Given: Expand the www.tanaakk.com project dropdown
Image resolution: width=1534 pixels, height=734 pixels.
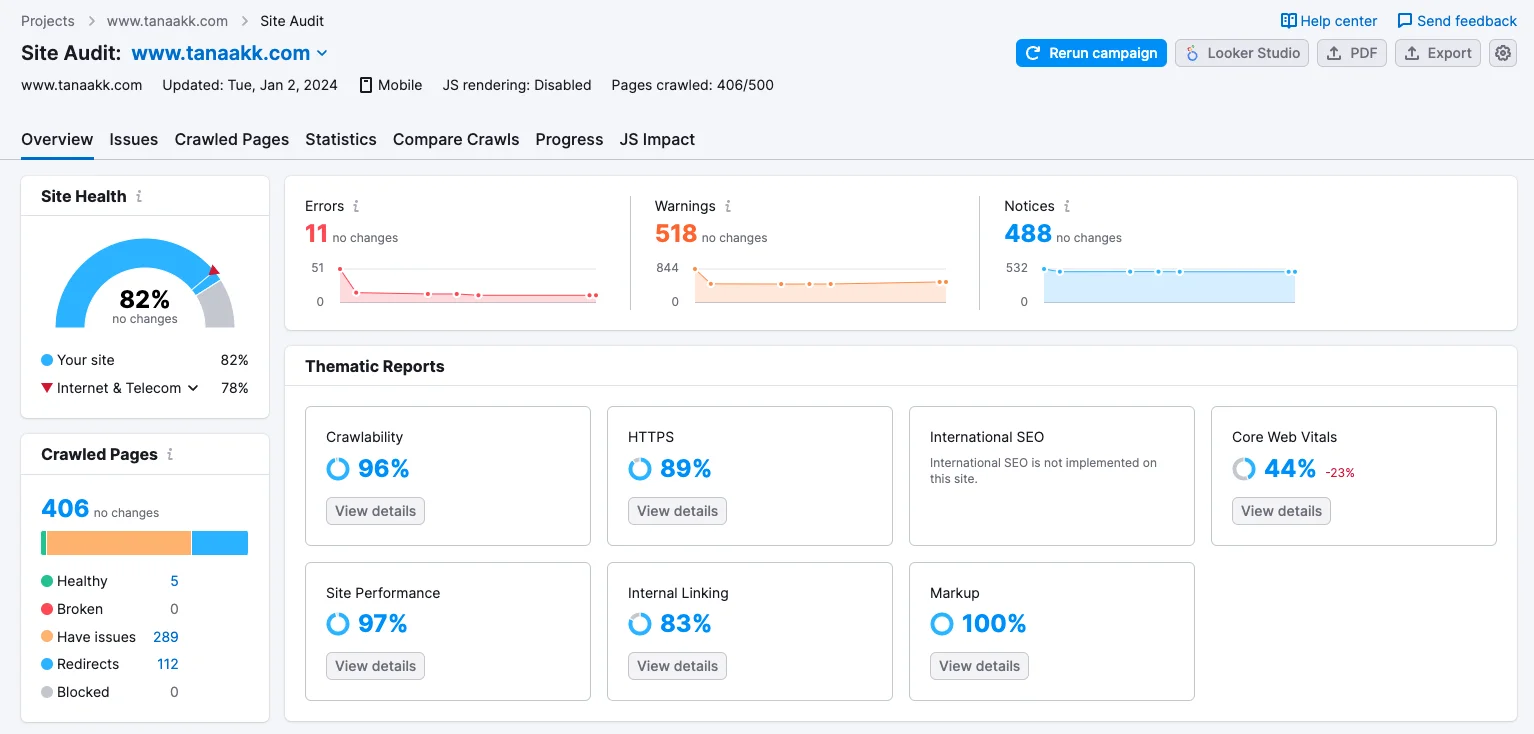Looking at the screenshot, I should coord(321,53).
